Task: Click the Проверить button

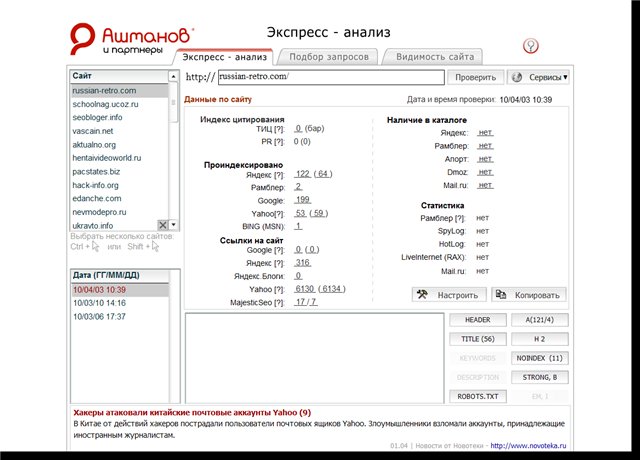Action: (x=476, y=77)
